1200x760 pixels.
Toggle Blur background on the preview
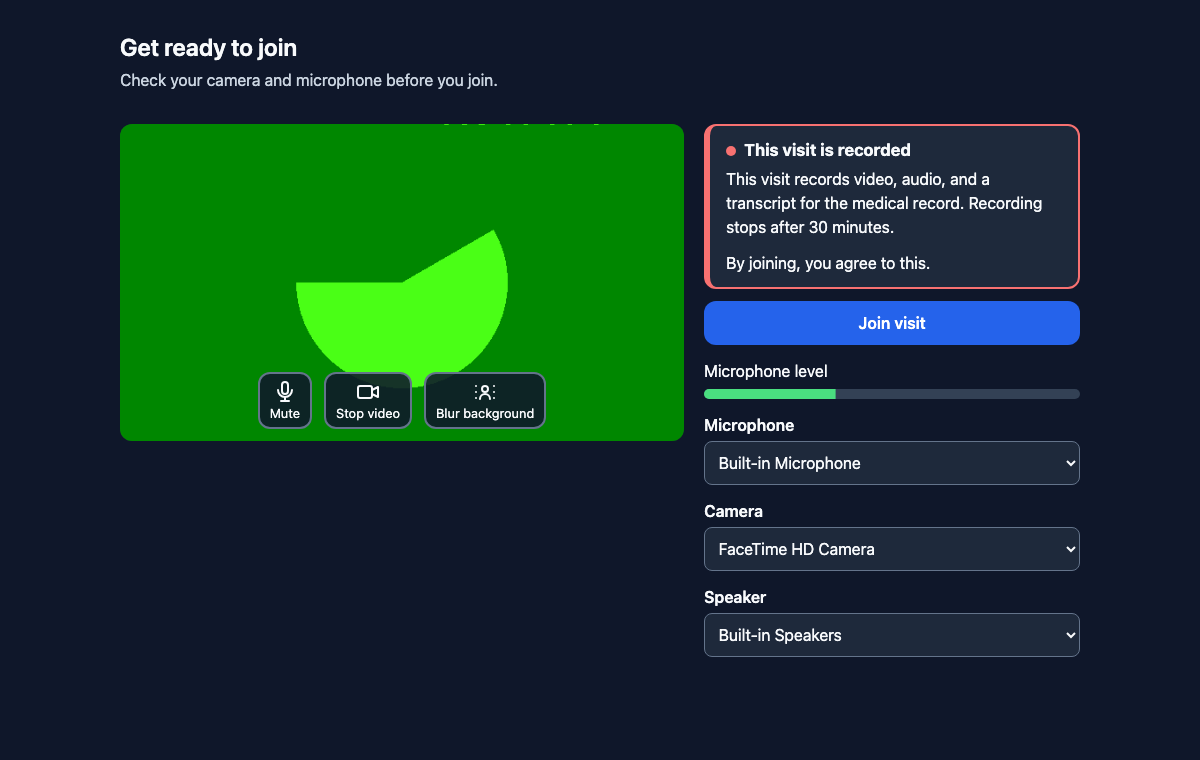click(485, 400)
